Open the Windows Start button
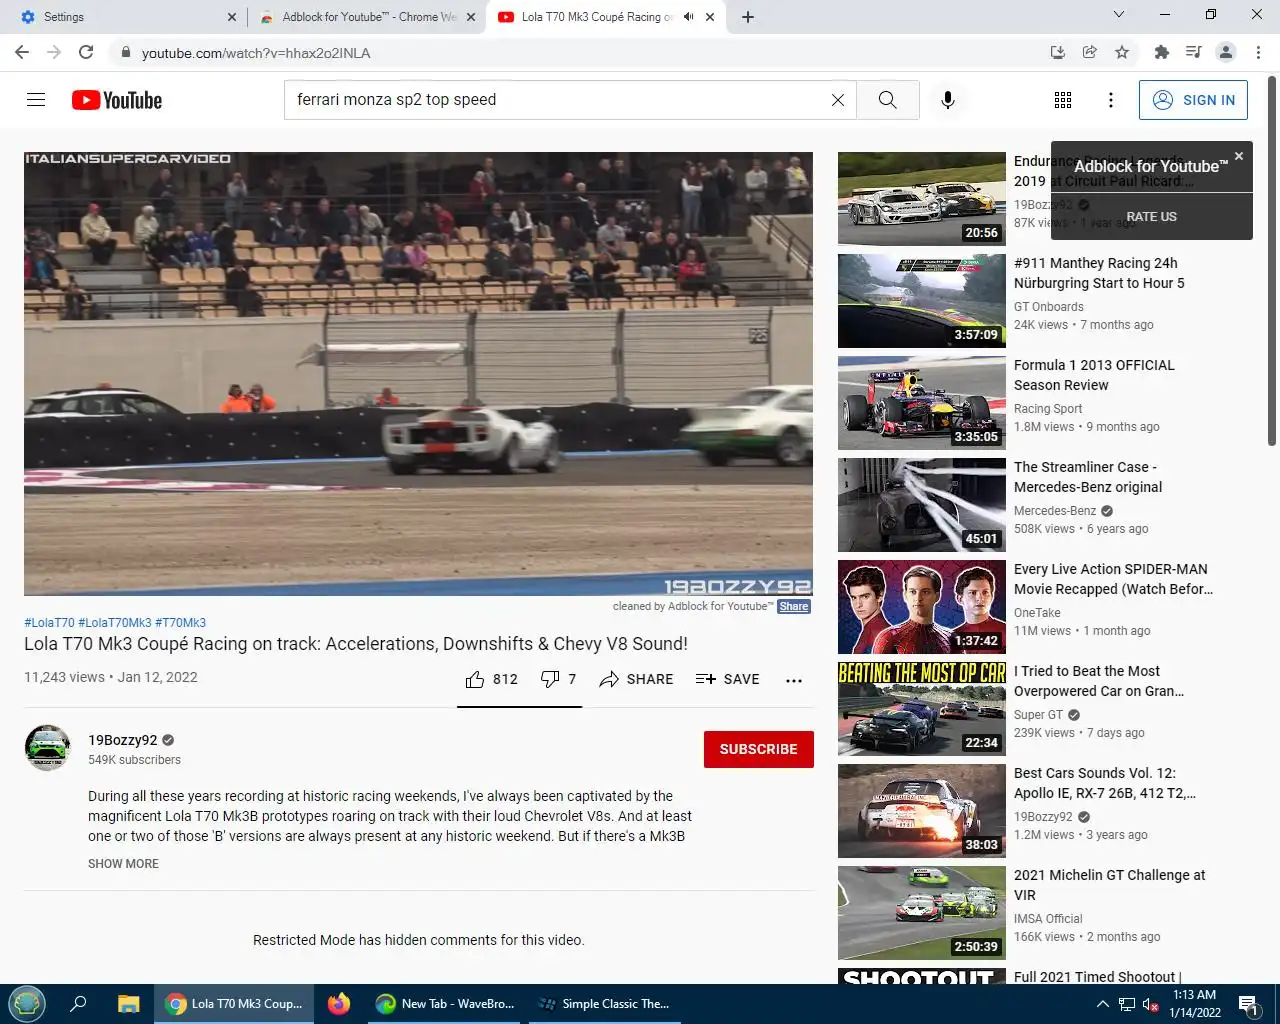 pos(27,1003)
